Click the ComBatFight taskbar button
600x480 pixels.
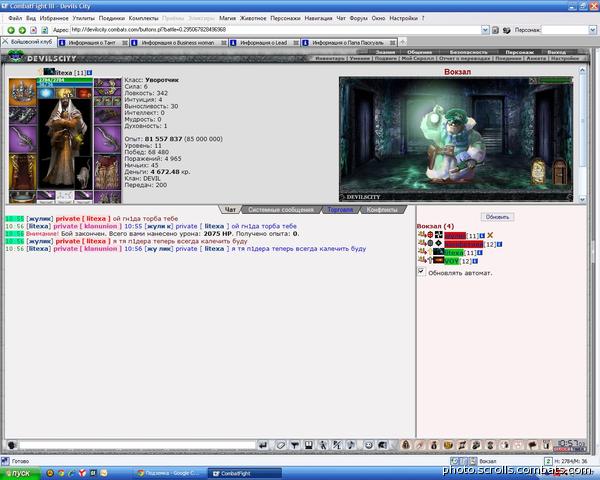(x=245, y=473)
